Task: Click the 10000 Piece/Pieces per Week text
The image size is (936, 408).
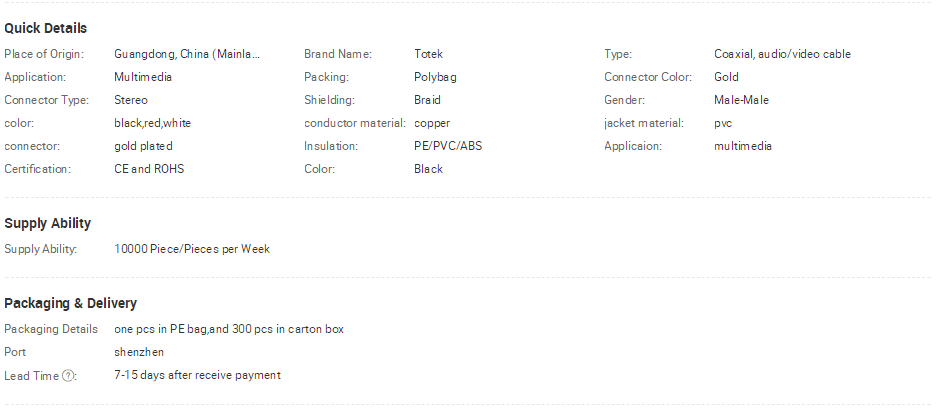Action: (x=192, y=249)
